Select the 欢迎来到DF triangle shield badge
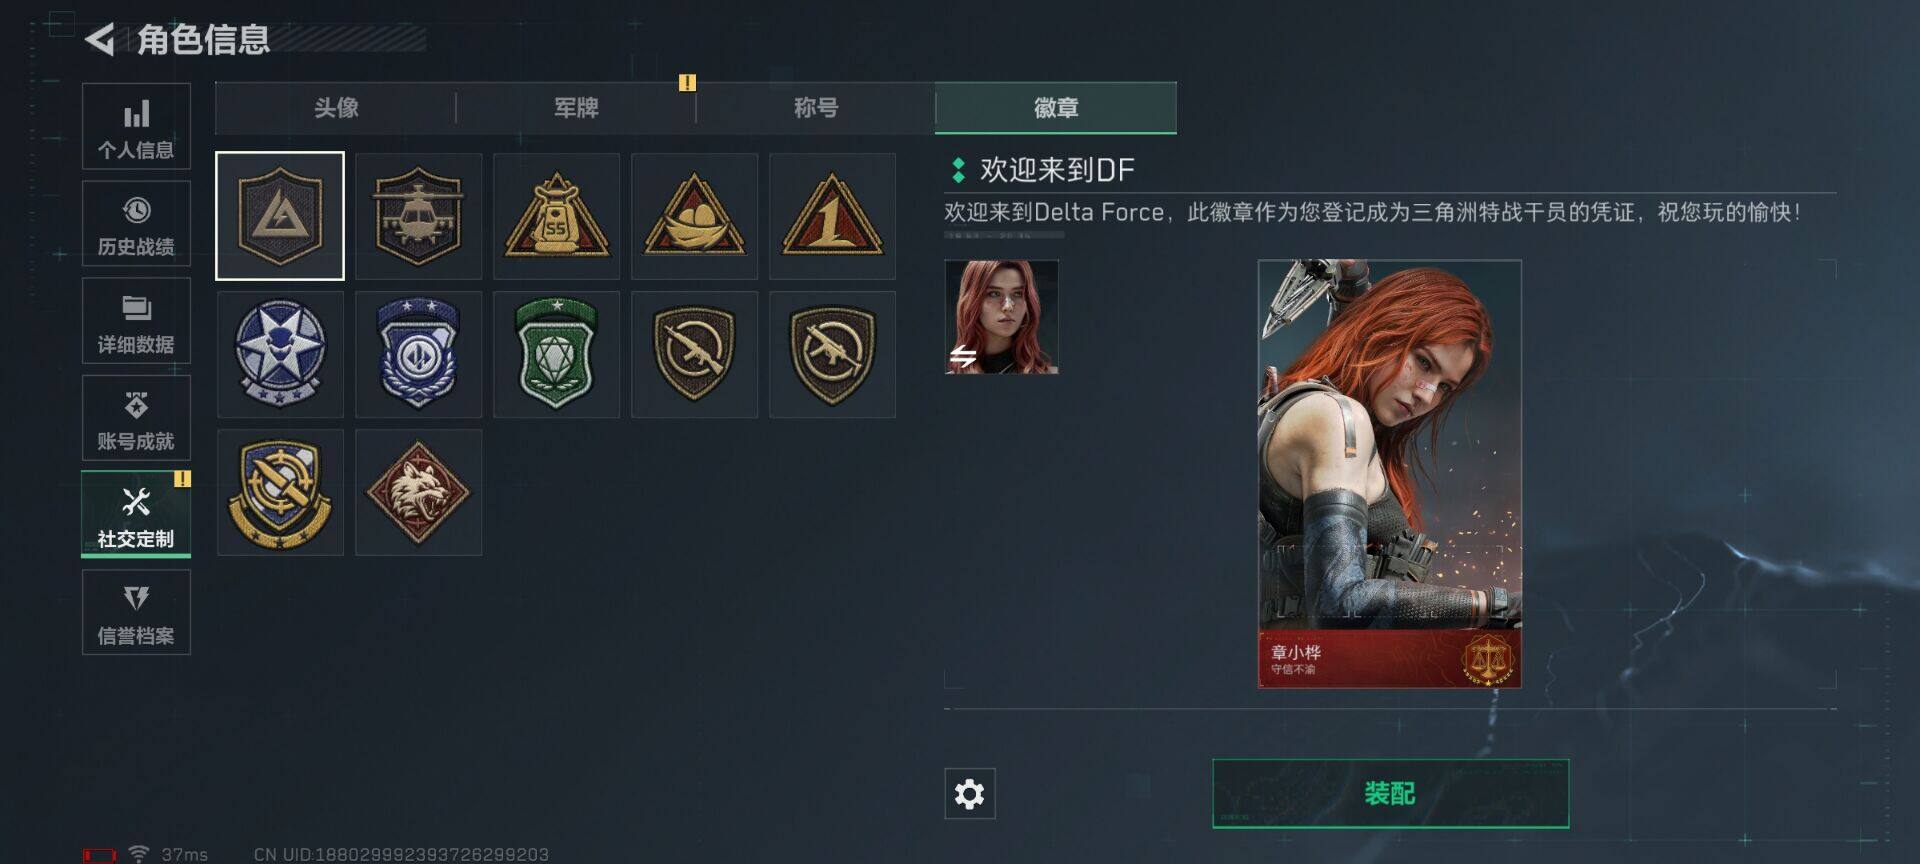 pos(280,216)
